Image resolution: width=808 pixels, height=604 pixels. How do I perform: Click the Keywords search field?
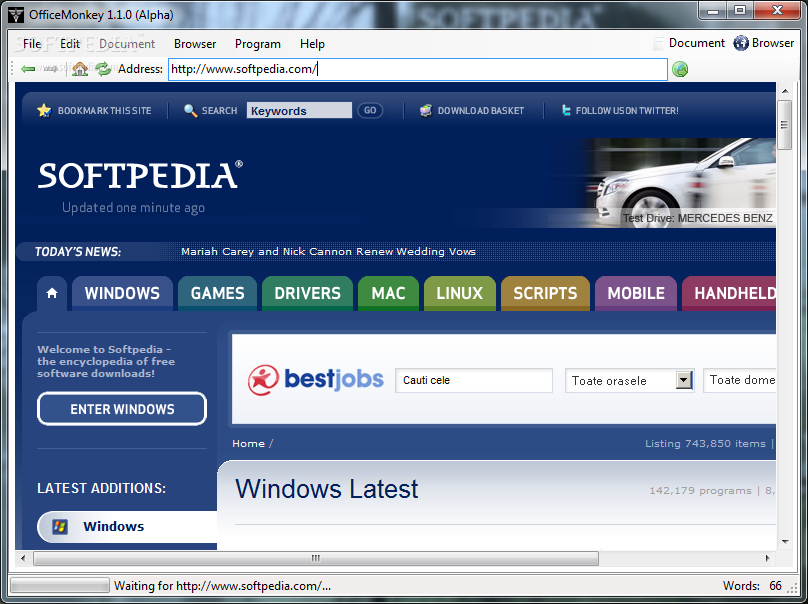pos(299,110)
